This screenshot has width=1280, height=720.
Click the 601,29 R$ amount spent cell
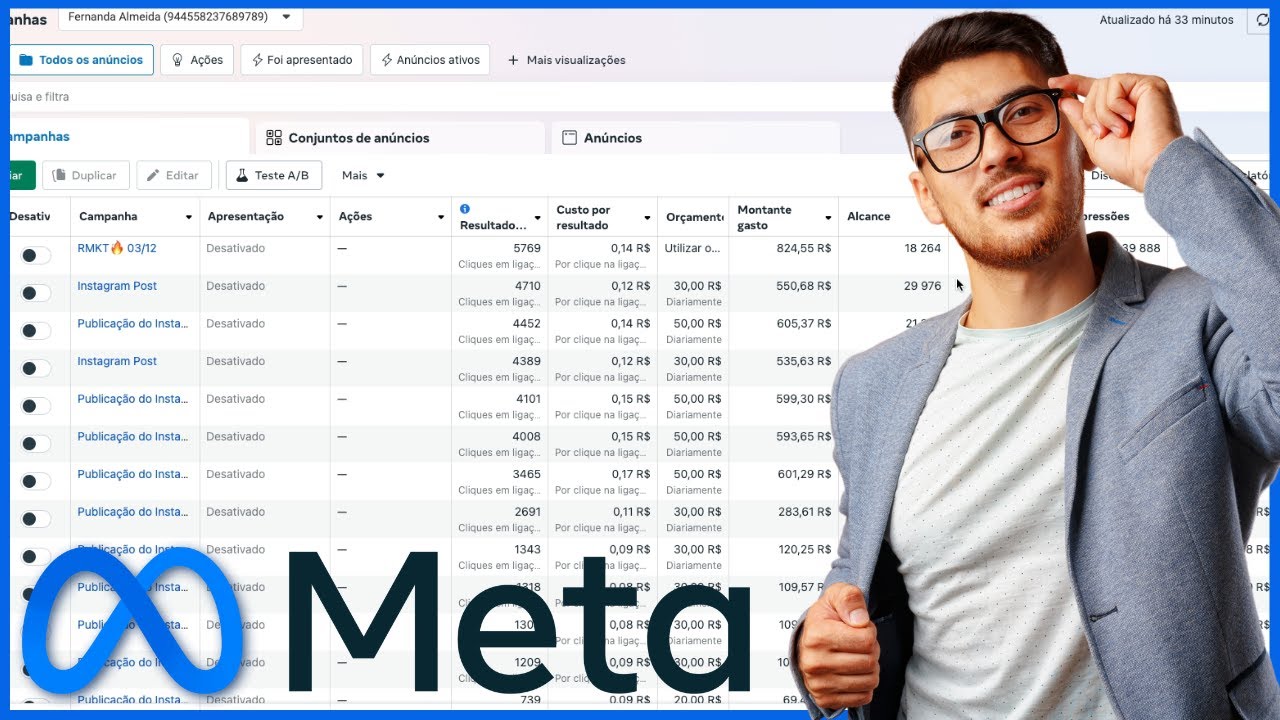803,474
